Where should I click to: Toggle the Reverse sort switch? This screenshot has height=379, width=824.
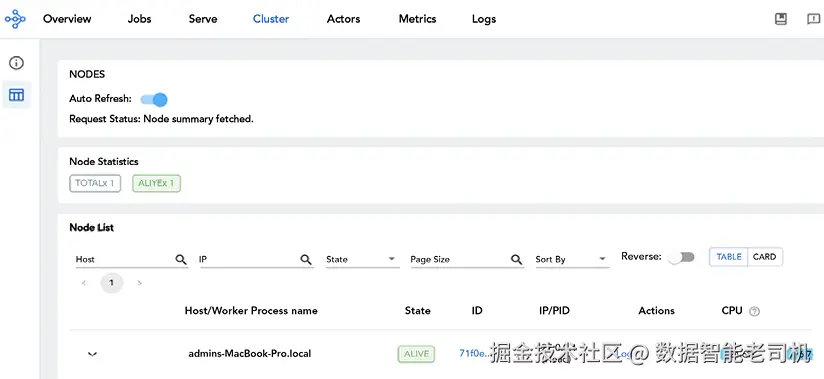click(682, 257)
